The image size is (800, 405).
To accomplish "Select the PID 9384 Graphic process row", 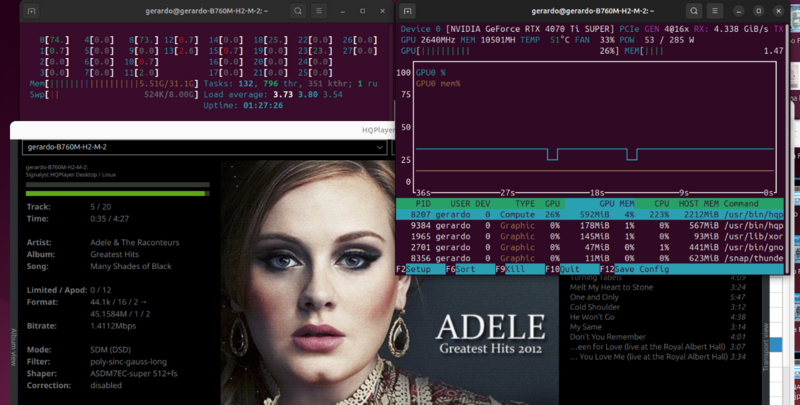I will (590, 226).
